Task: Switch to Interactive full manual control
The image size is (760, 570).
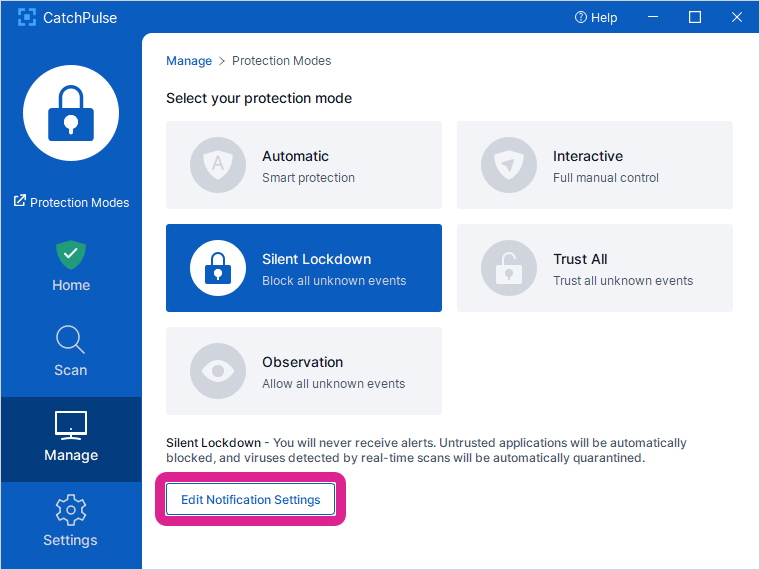Action: [595, 165]
